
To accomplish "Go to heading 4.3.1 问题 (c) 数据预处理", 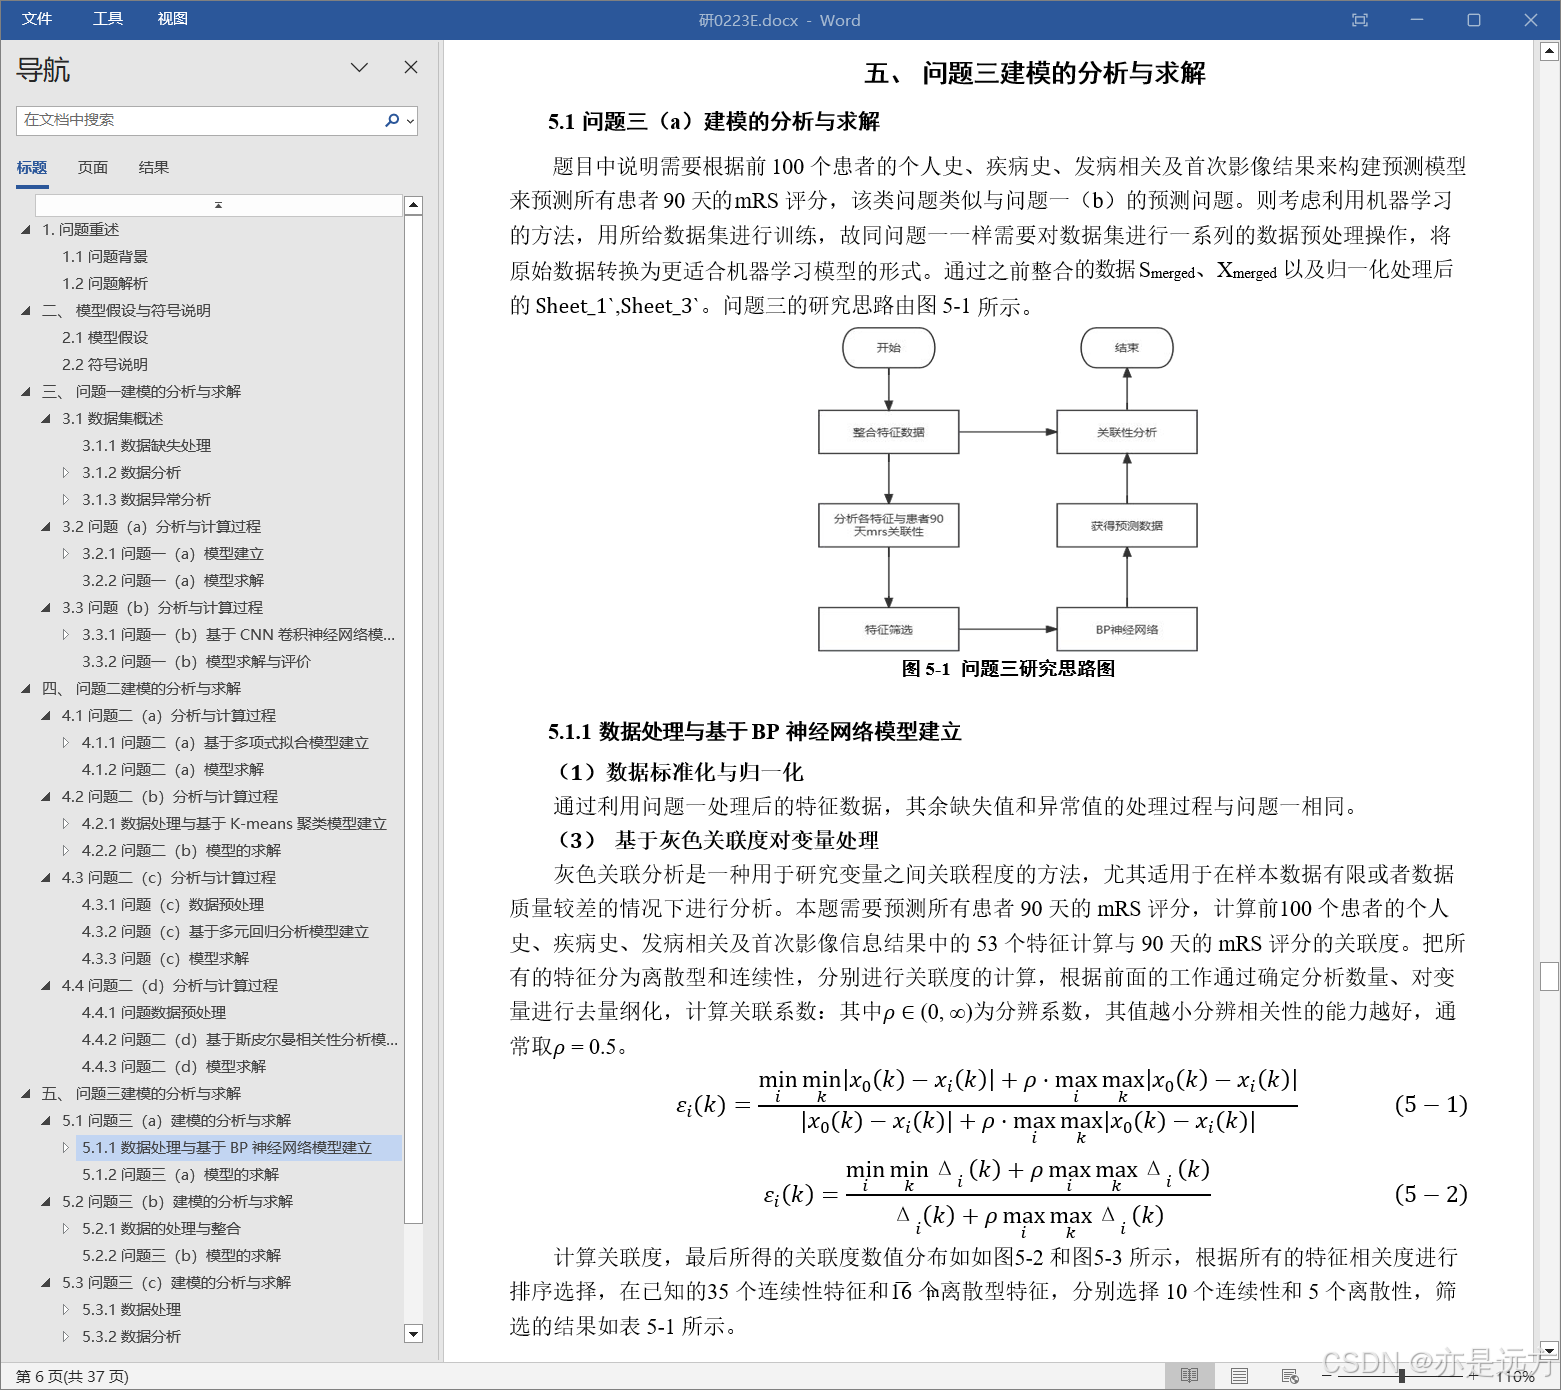I will coord(173,905).
